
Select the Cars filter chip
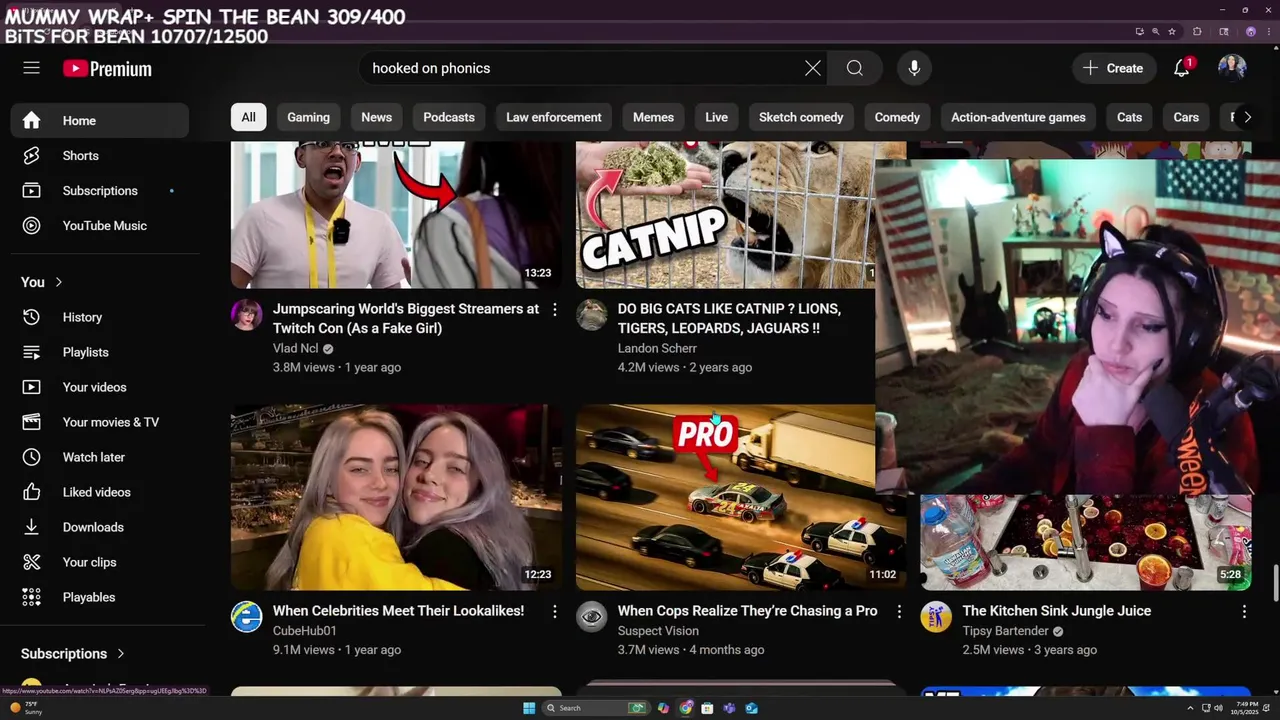click(1186, 117)
